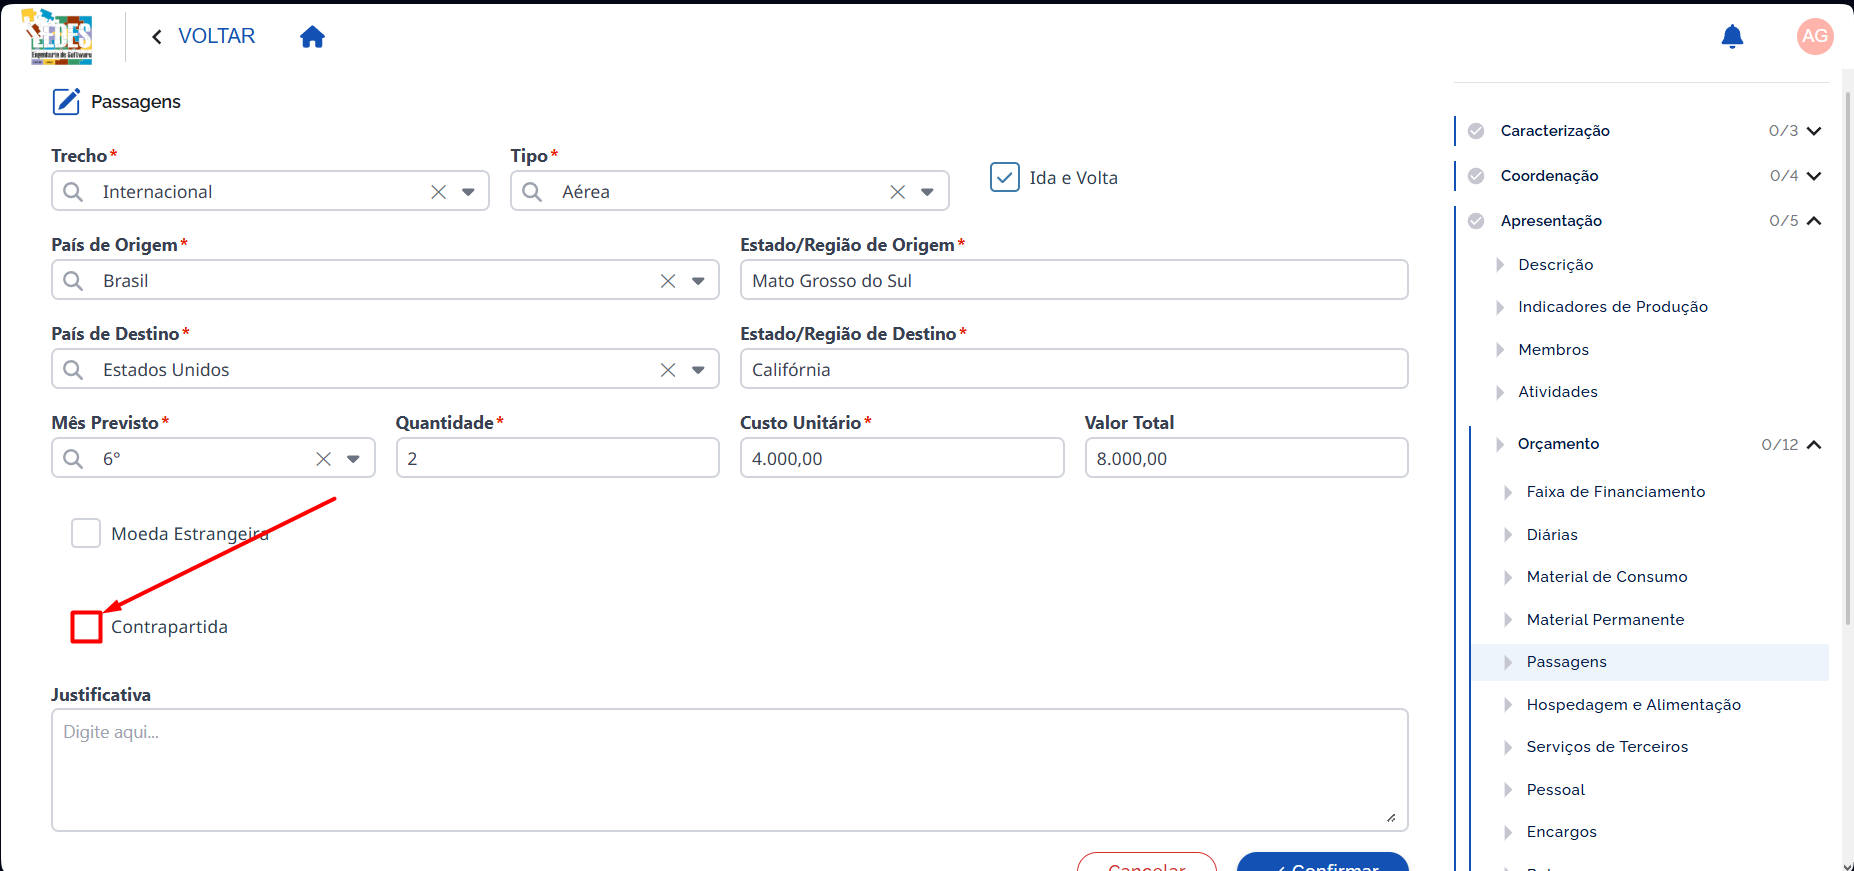Open Encargos in sidebar
The image size is (1854, 871).
tap(1561, 832)
